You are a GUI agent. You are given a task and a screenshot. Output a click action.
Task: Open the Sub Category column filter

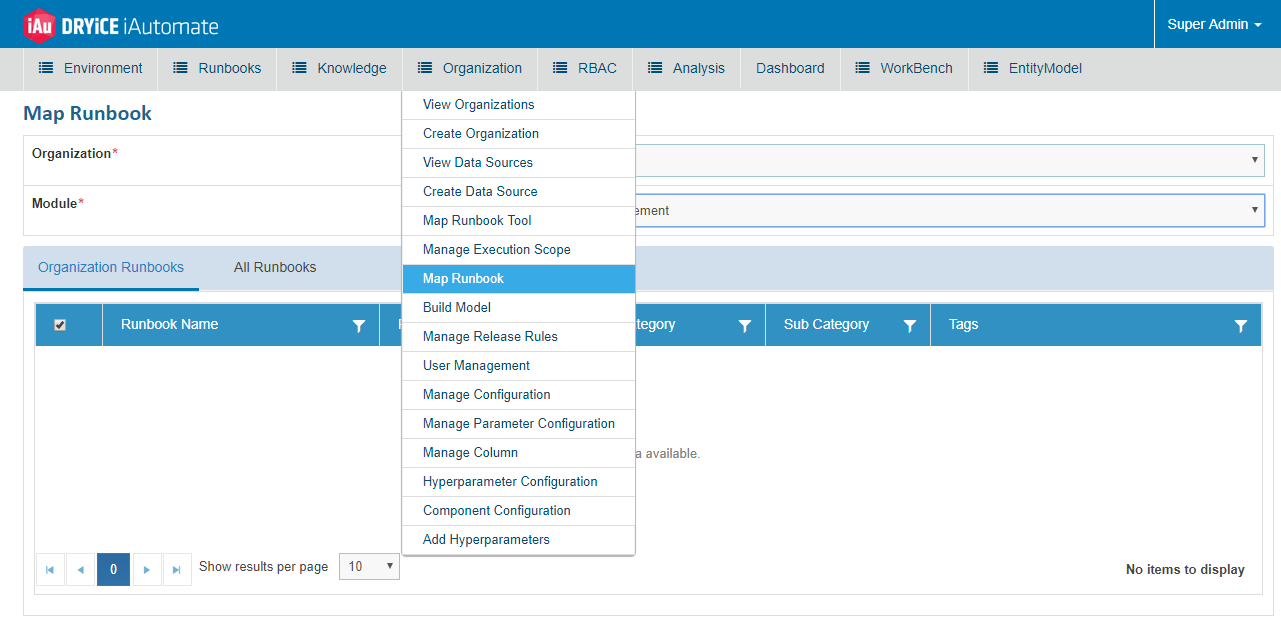(910, 326)
